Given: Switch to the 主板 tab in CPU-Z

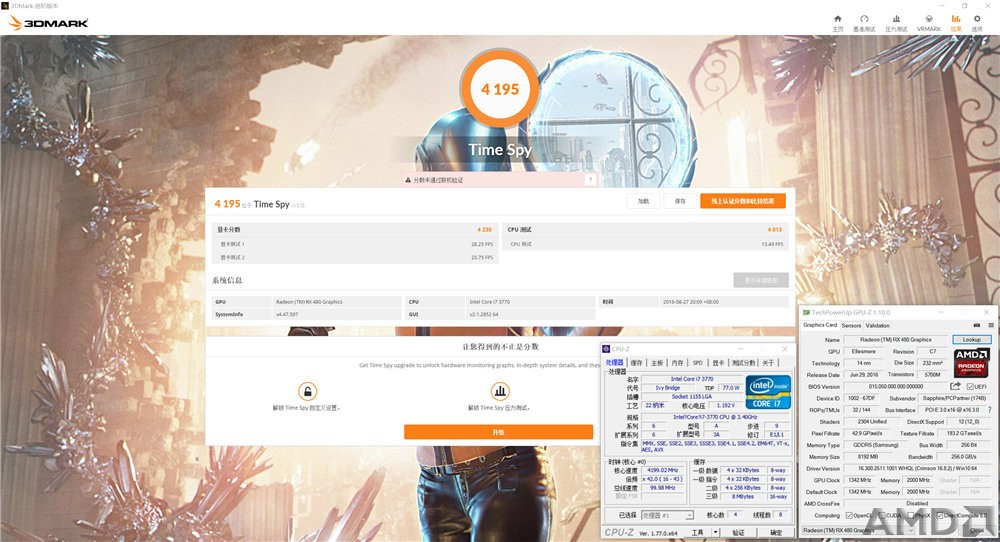Looking at the screenshot, I should click(x=657, y=363).
